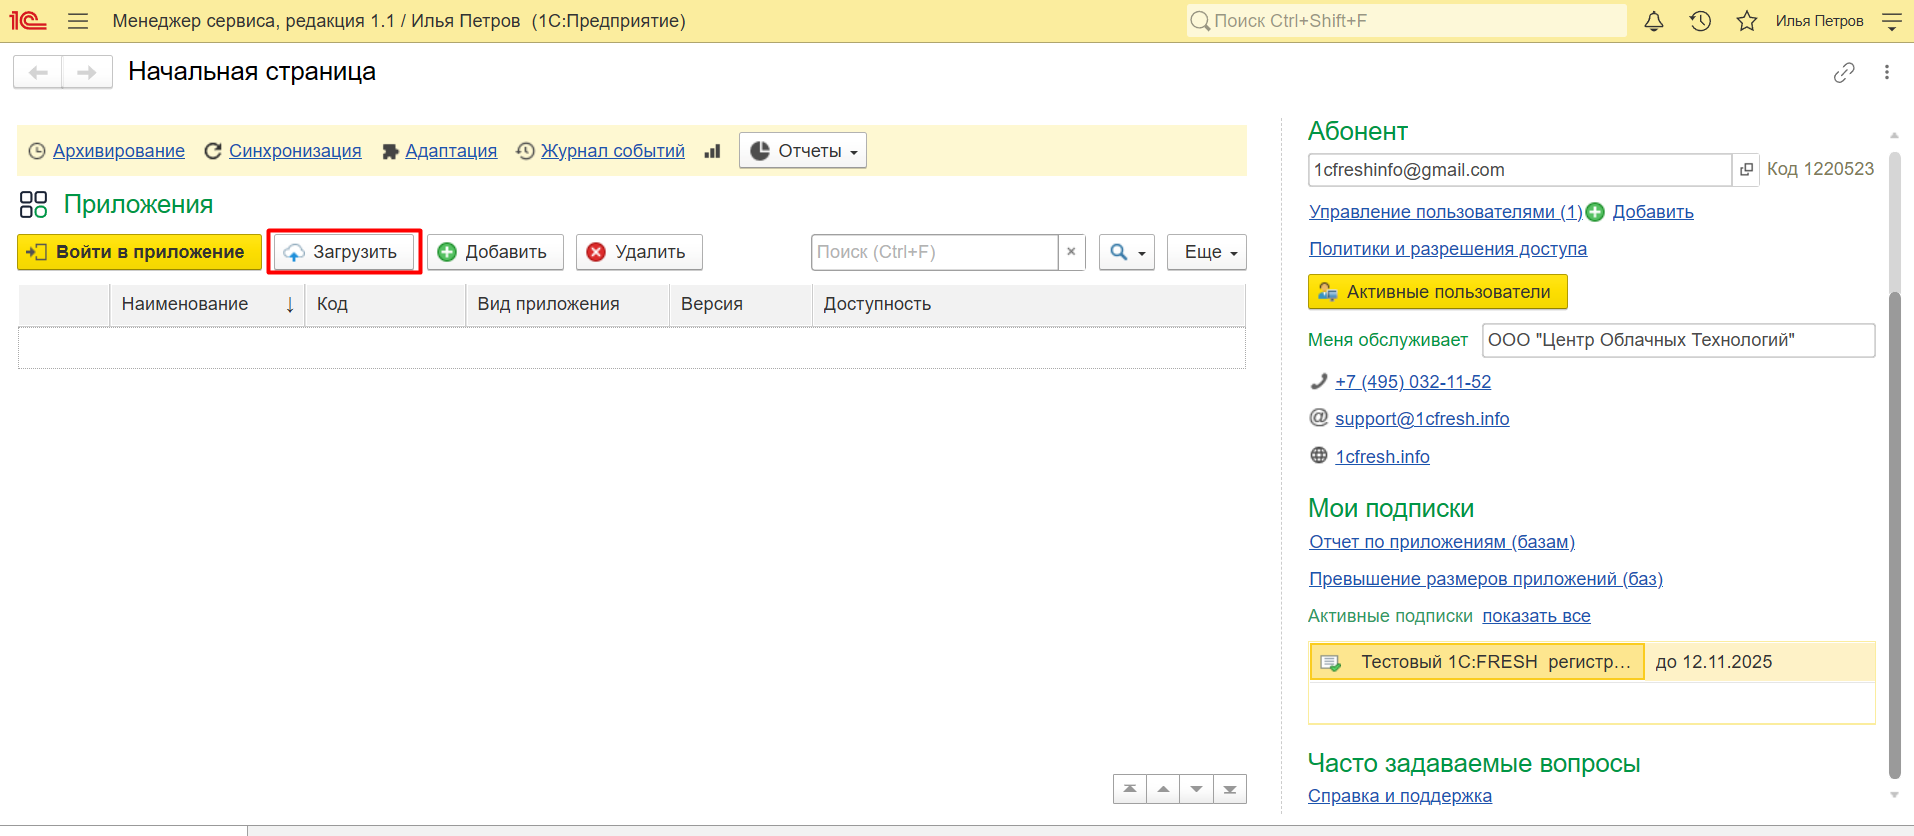Open the Журнал событий link
This screenshot has height=836, width=1914.
point(612,151)
